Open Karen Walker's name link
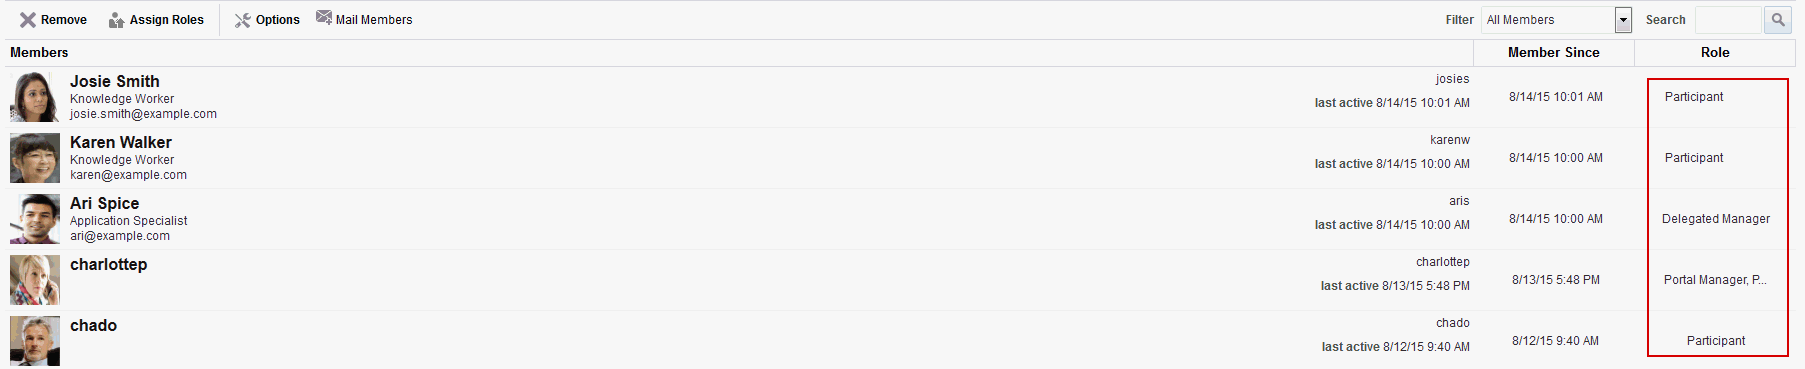 (x=121, y=143)
